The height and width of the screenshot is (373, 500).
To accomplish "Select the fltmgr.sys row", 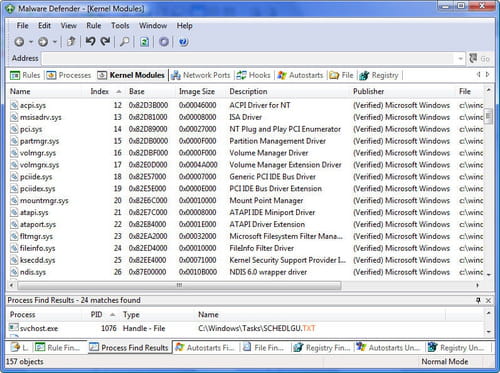I will 246,236.
